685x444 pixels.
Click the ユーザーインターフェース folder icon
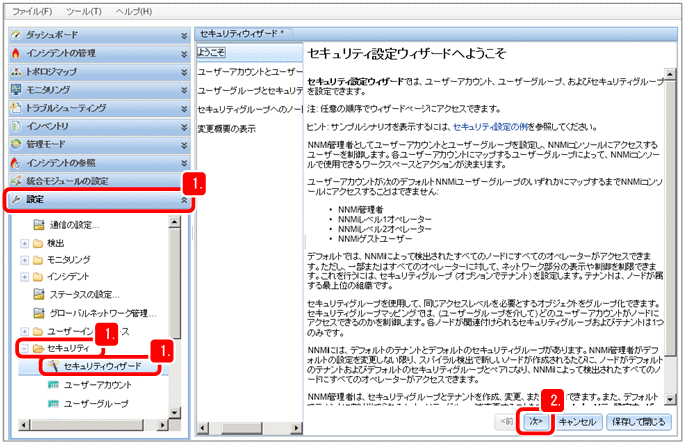38,332
